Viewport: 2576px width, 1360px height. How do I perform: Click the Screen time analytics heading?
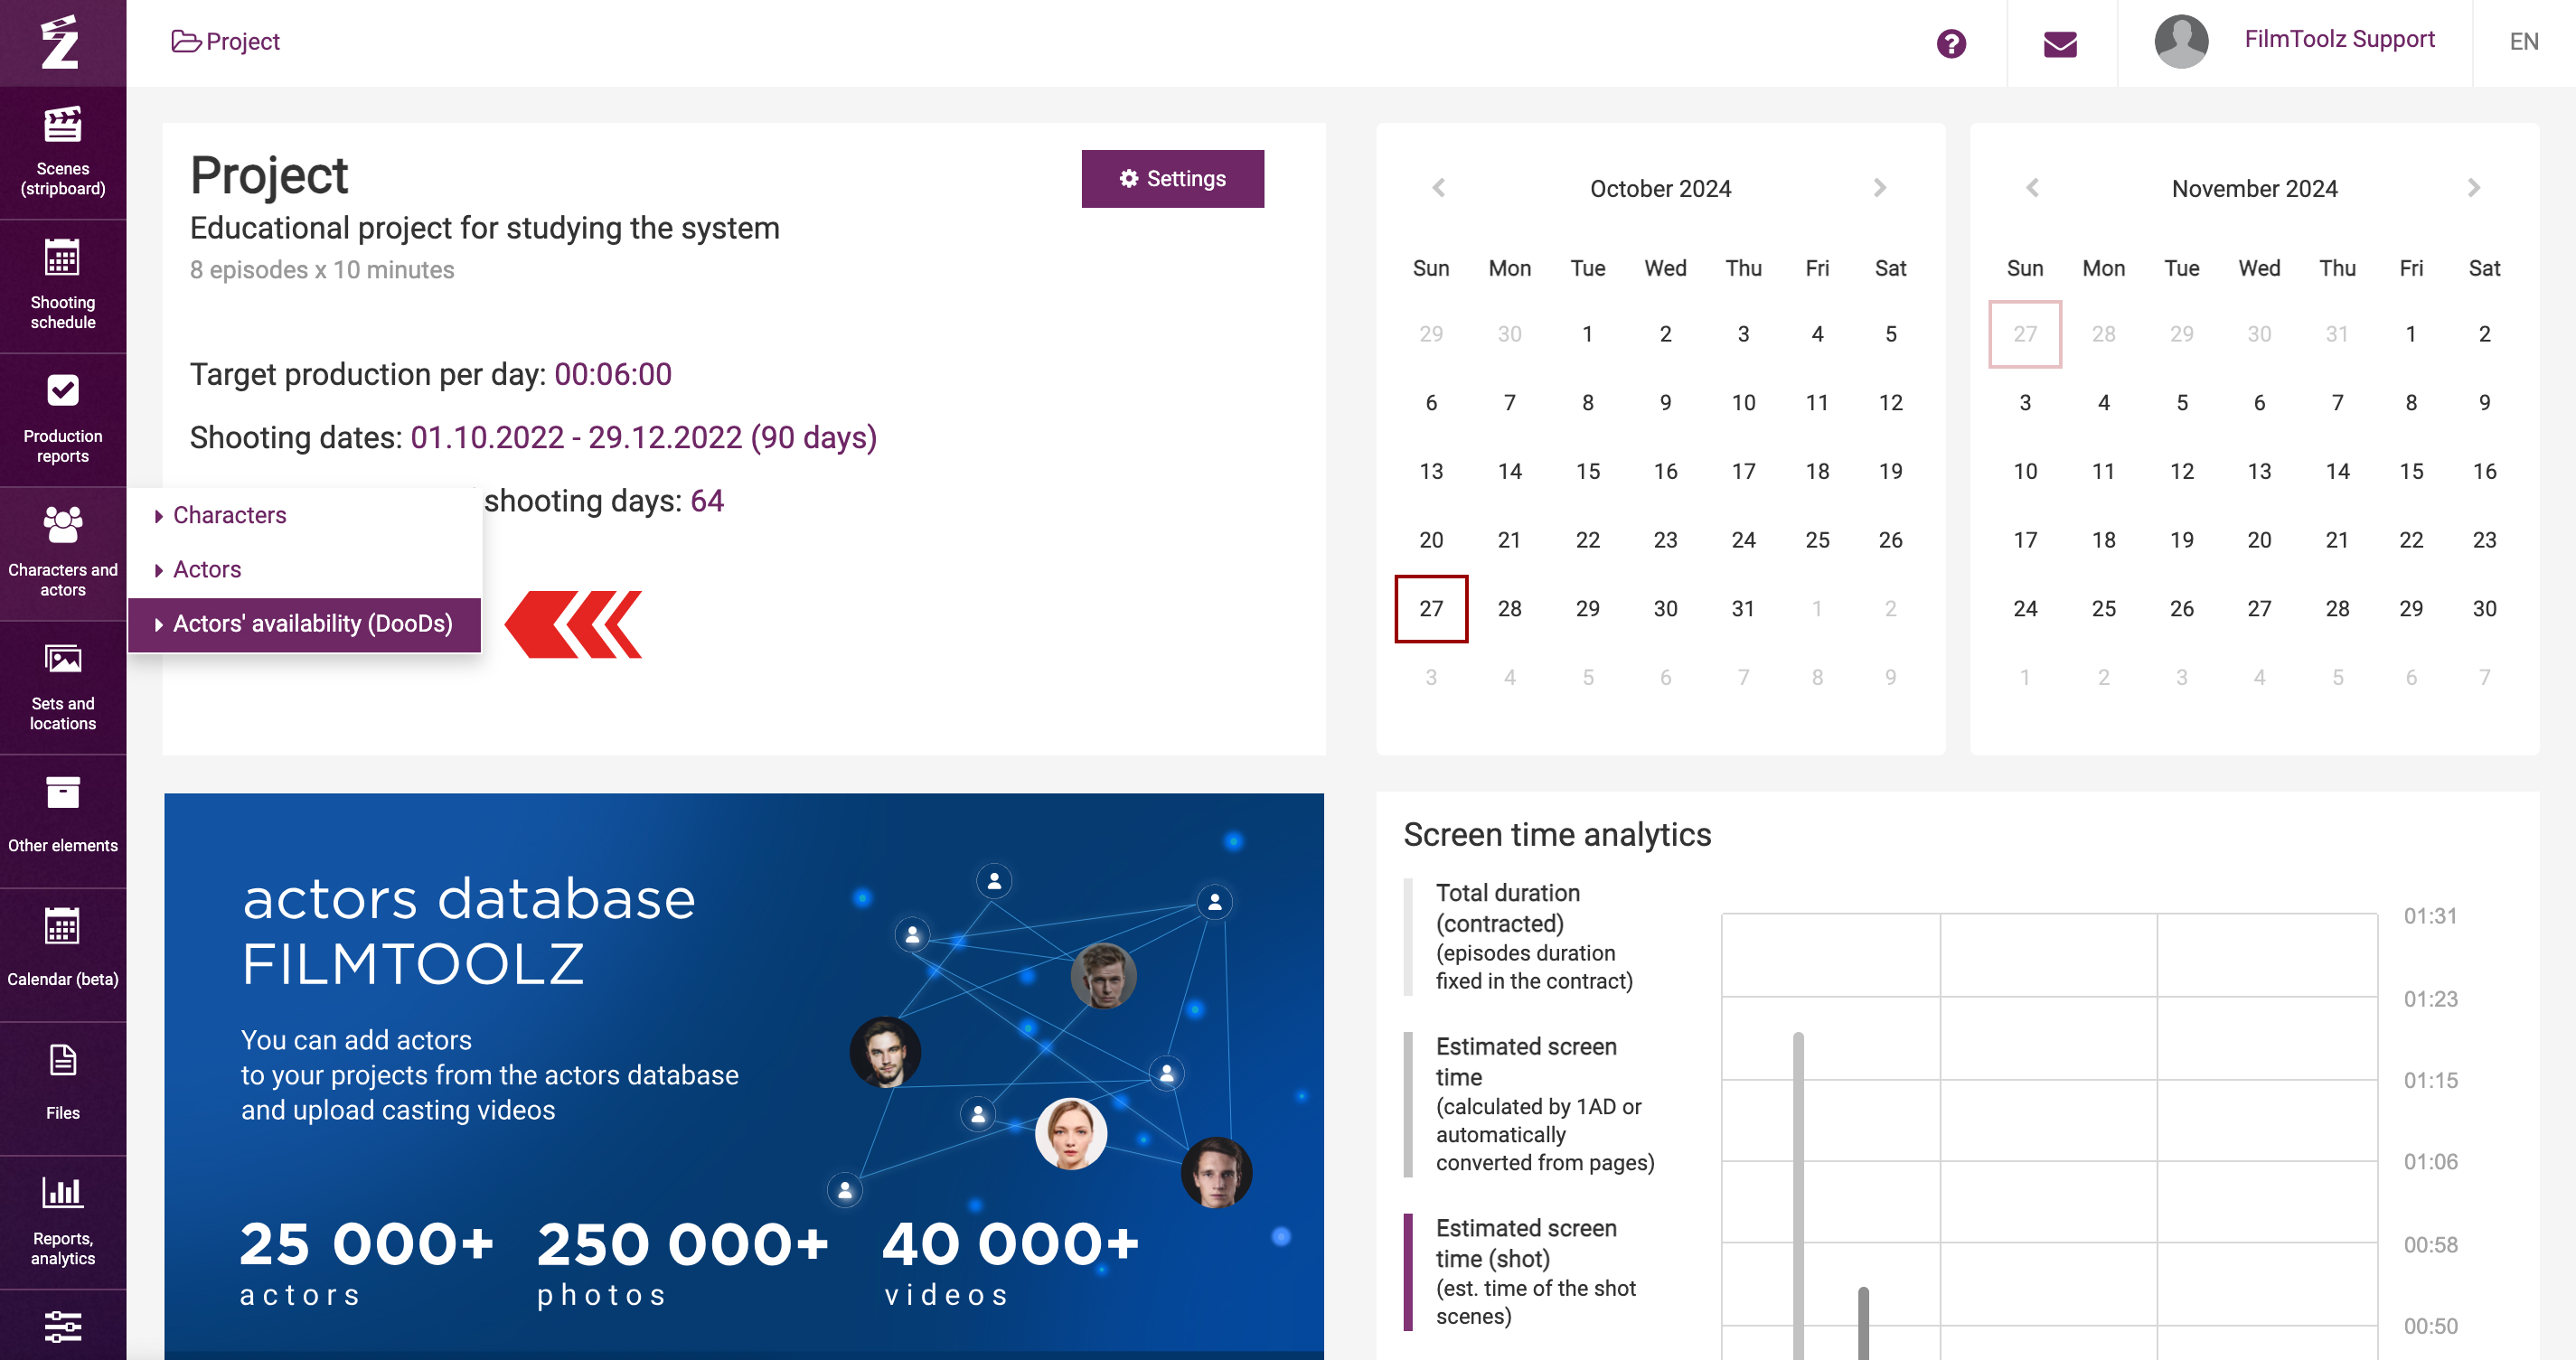[1557, 835]
